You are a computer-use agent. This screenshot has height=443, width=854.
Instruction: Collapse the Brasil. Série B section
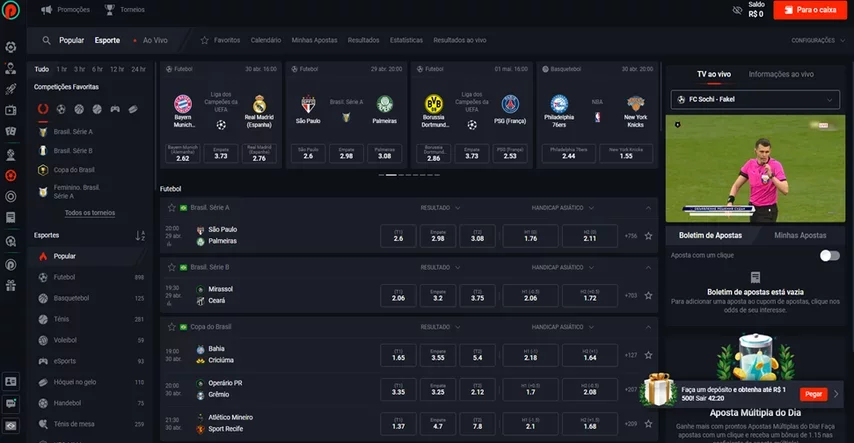coord(648,268)
